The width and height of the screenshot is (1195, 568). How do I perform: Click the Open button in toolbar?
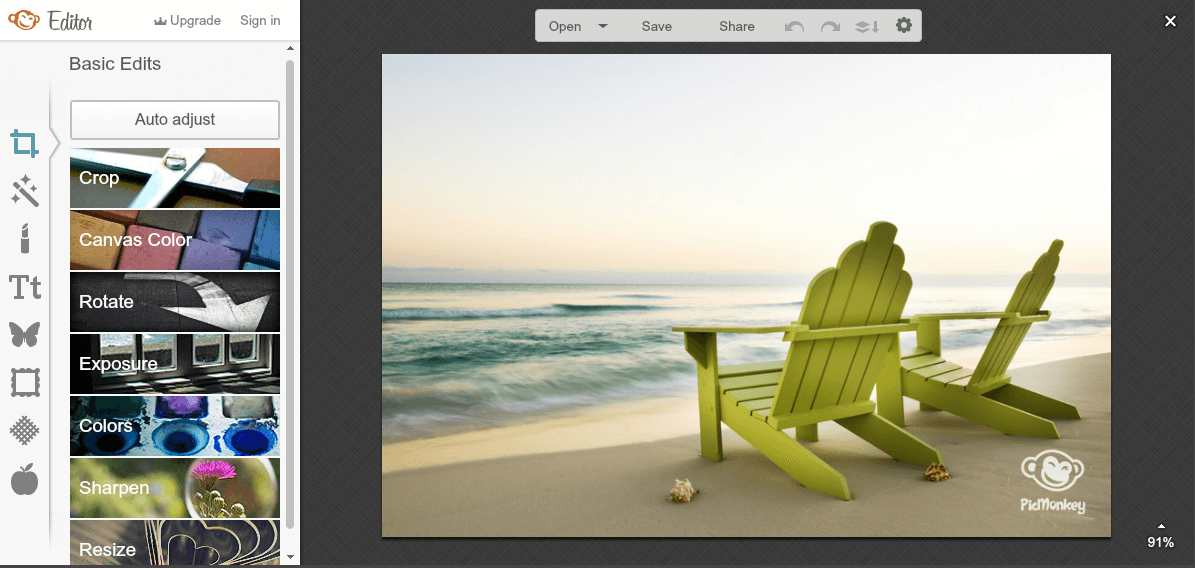(x=565, y=26)
